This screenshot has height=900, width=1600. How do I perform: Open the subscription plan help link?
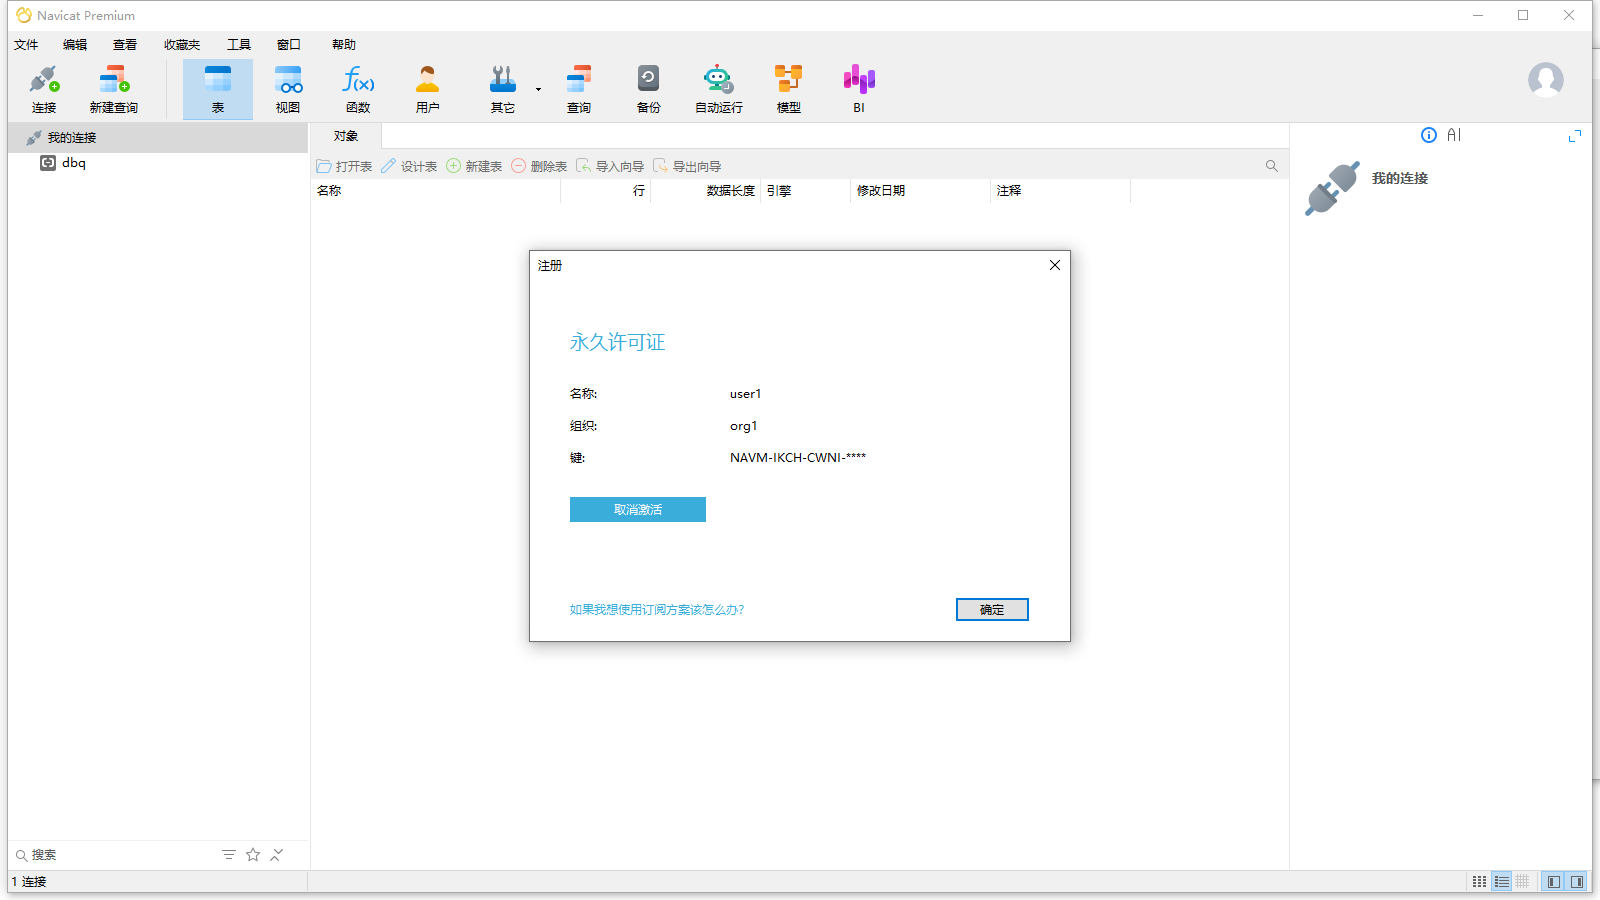pos(657,610)
